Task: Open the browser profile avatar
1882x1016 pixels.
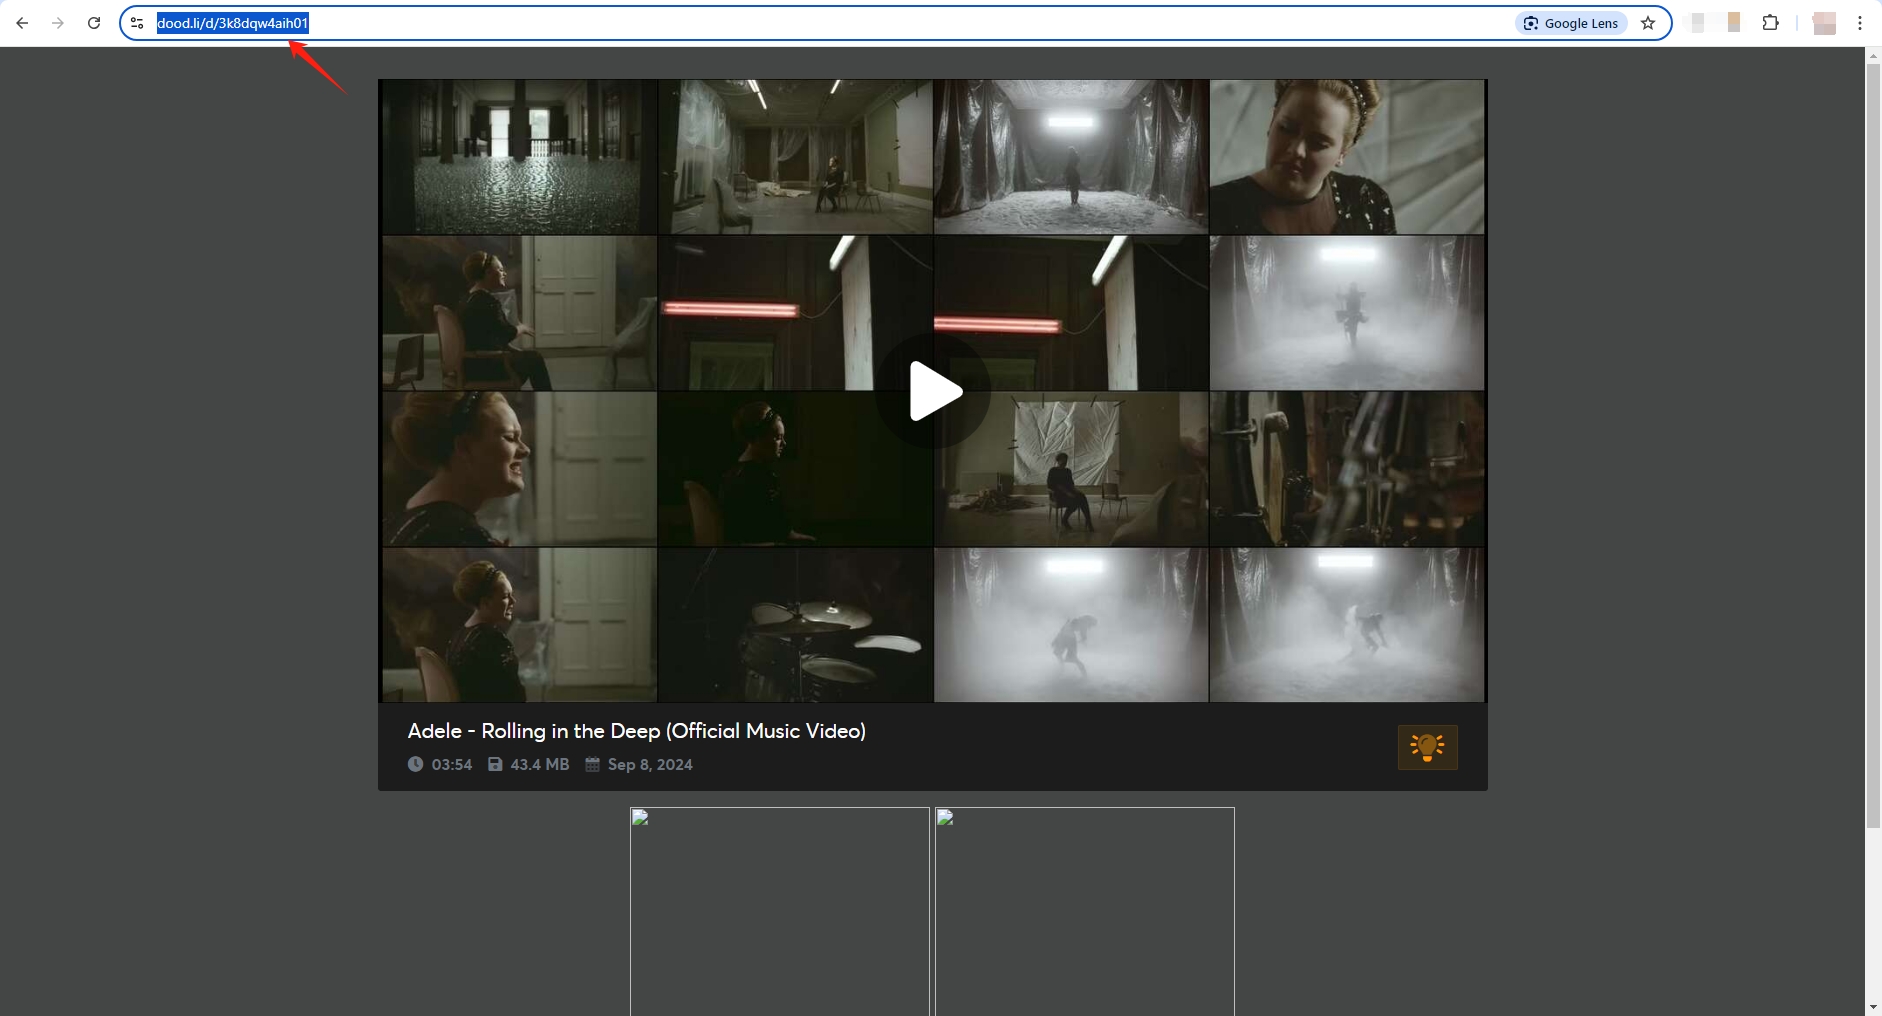Action: click(1824, 23)
